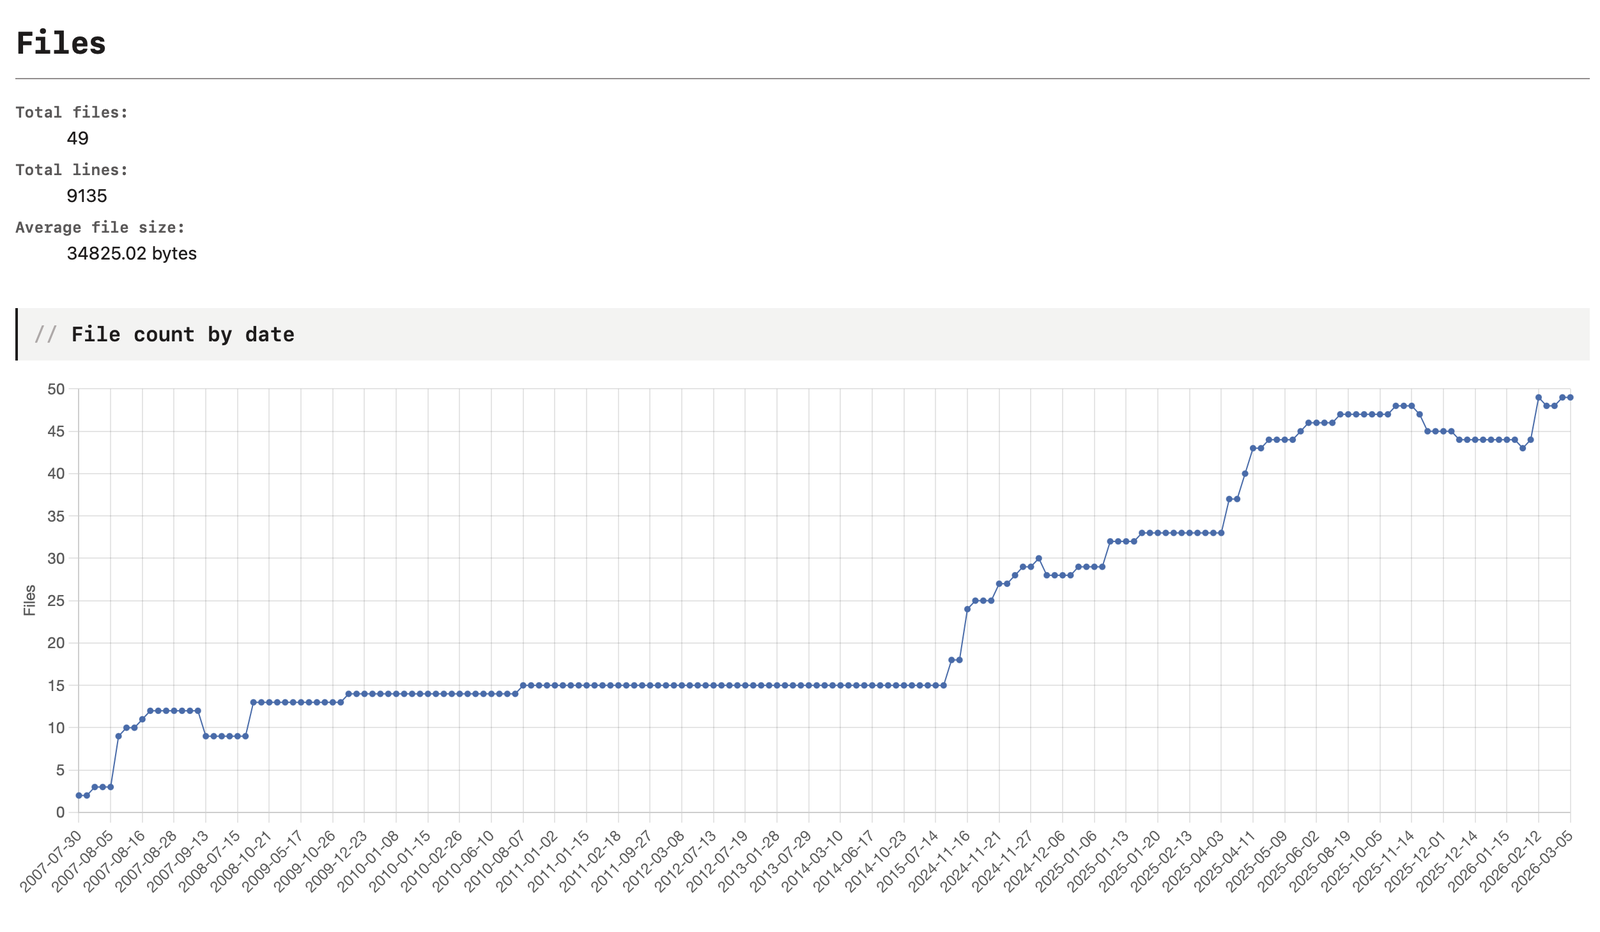Viewport: 1600px width, 932px height.
Task: Click the 2026-03-05 x-axis date label
Action: 1541,861
